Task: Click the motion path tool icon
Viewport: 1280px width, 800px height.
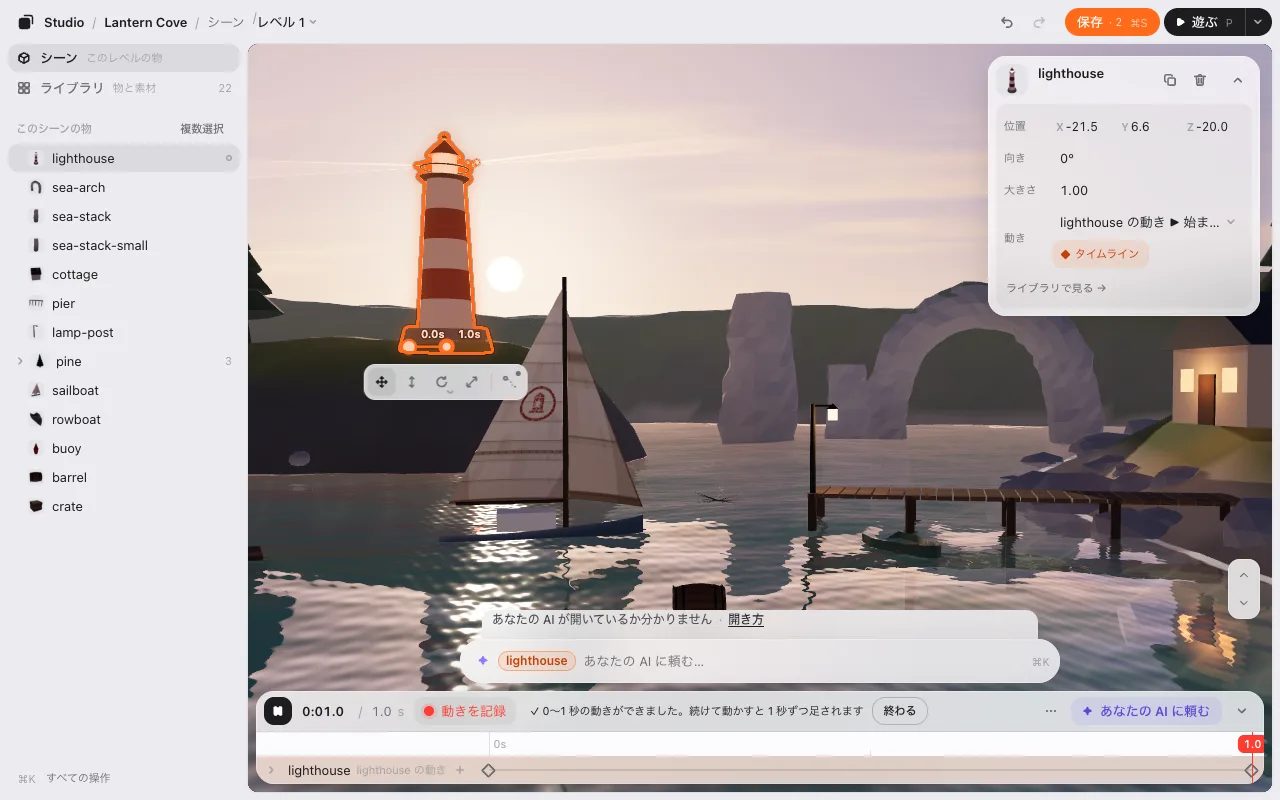Action: click(x=511, y=380)
